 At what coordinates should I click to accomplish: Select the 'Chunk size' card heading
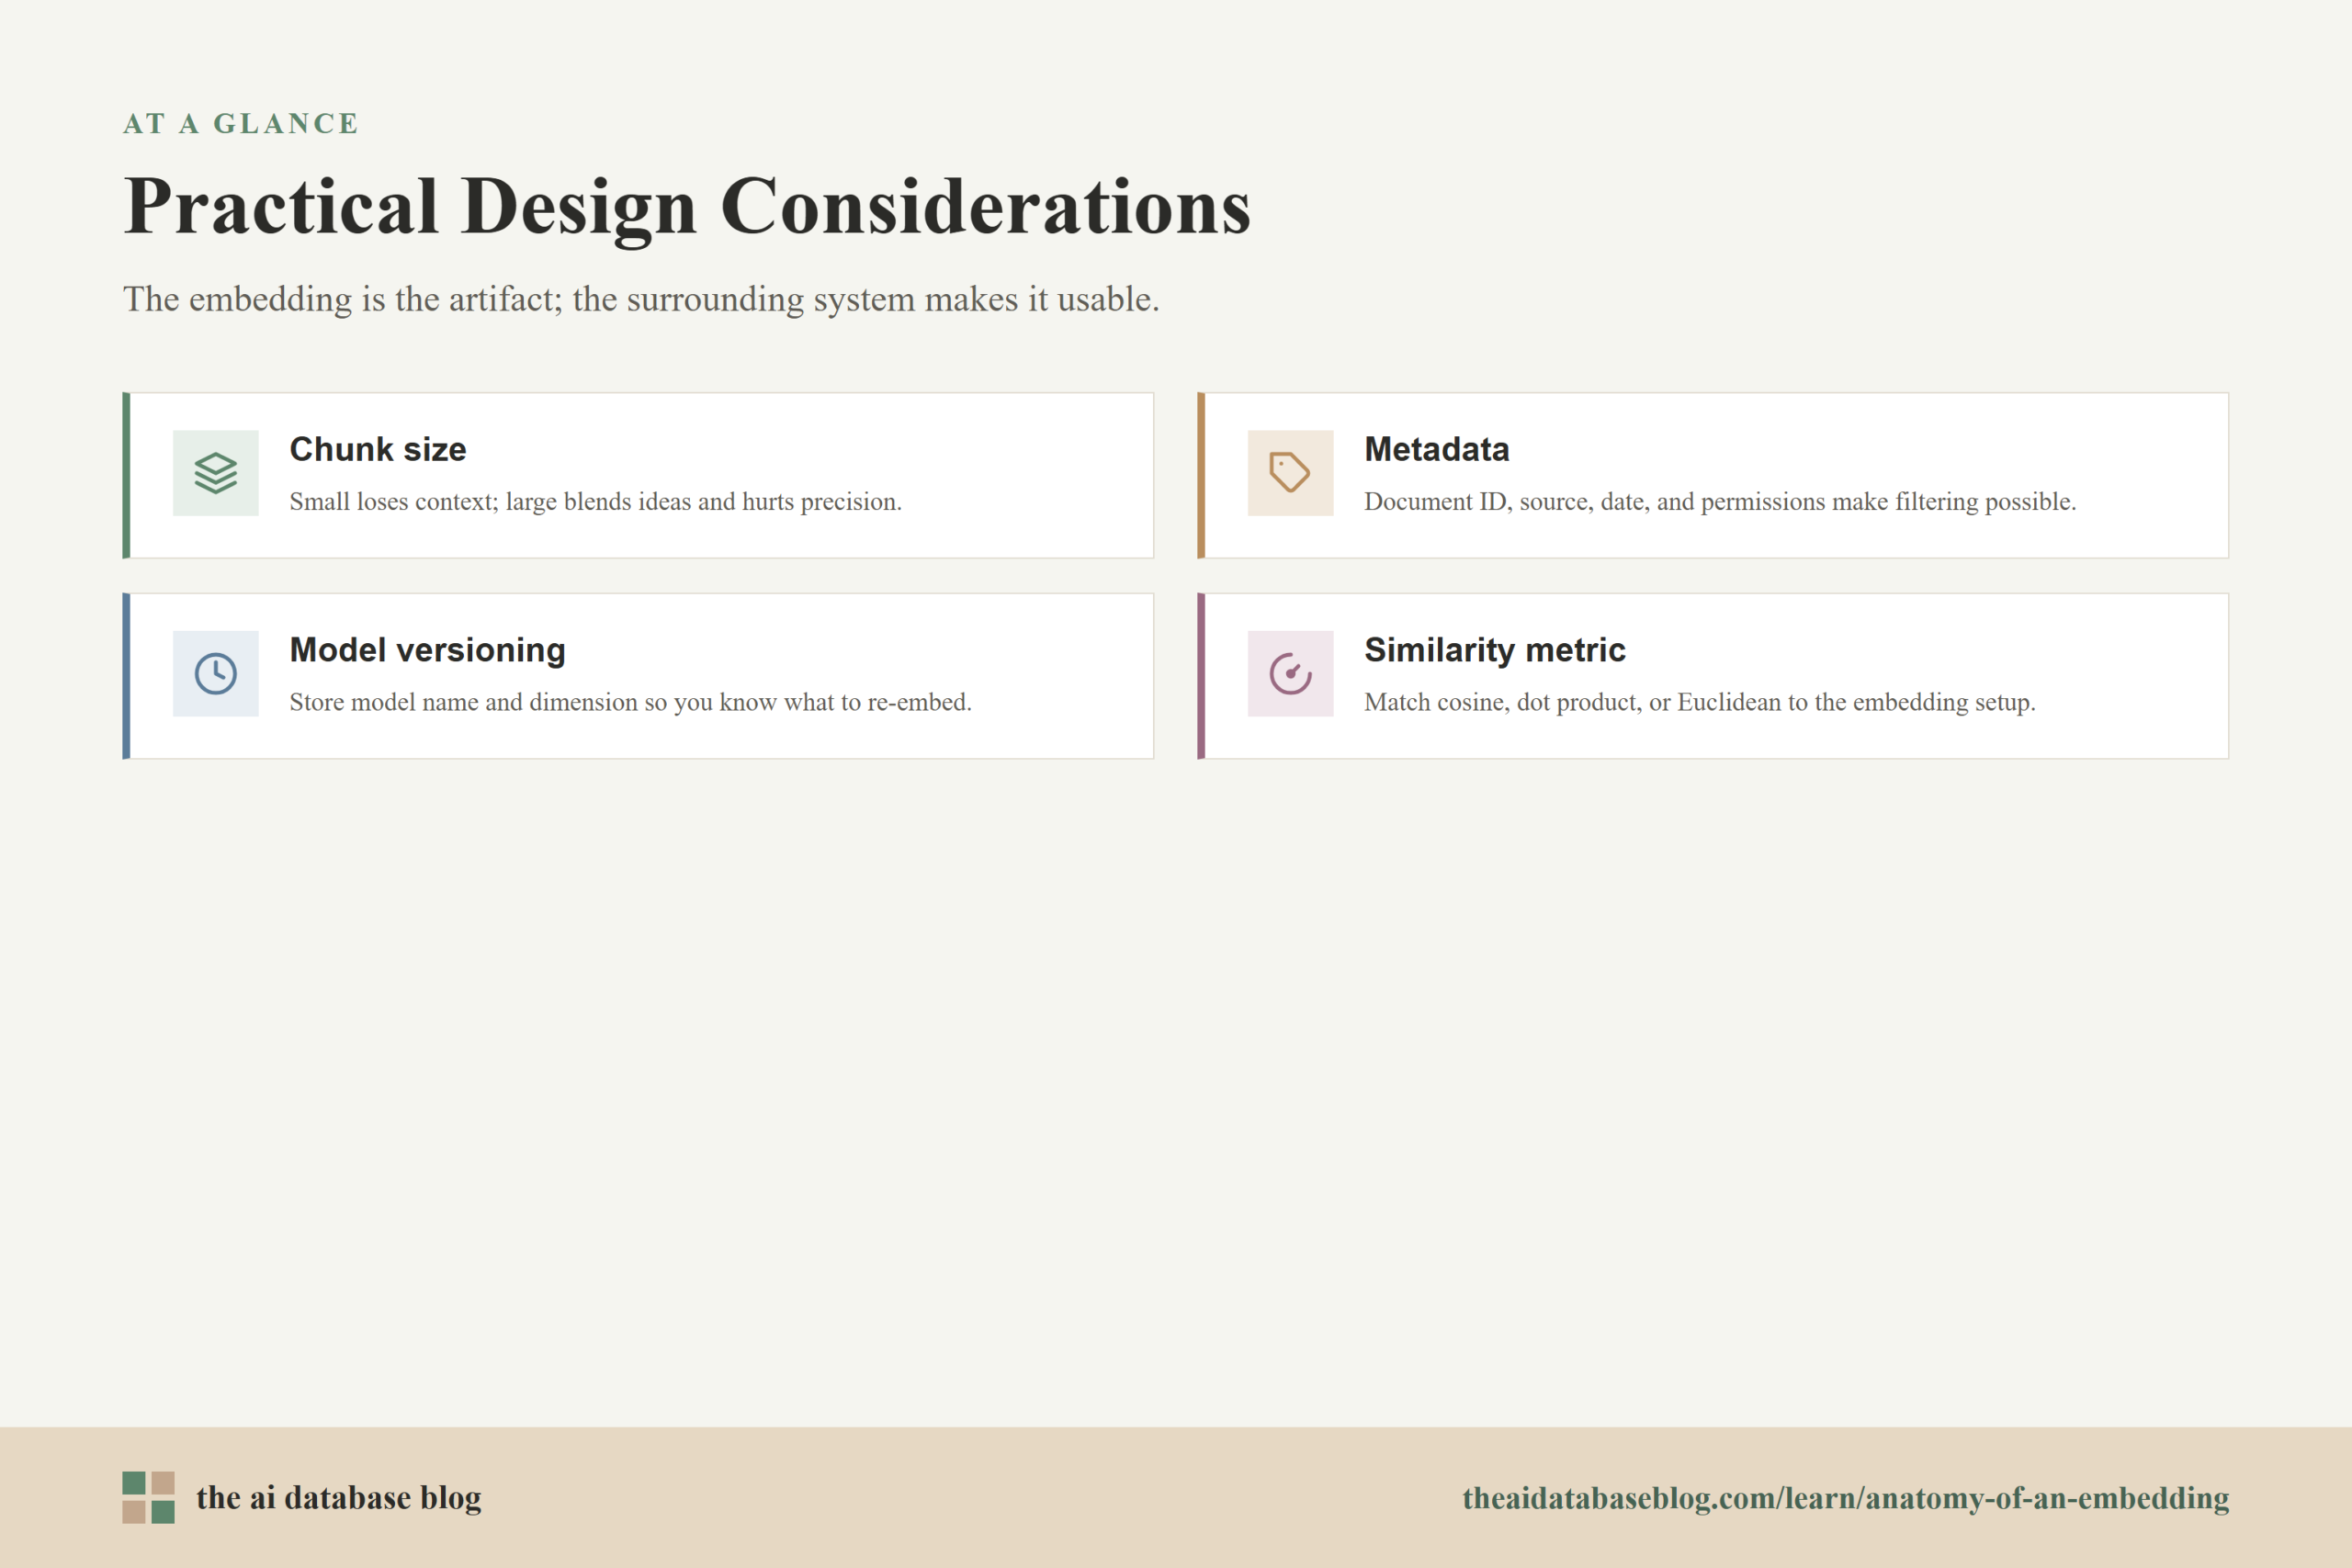pos(378,449)
